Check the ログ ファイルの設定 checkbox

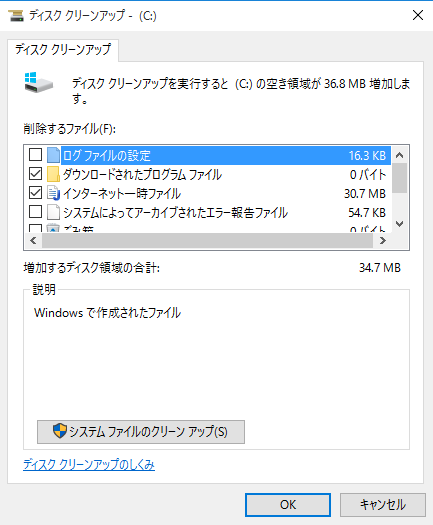(x=35, y=155)
